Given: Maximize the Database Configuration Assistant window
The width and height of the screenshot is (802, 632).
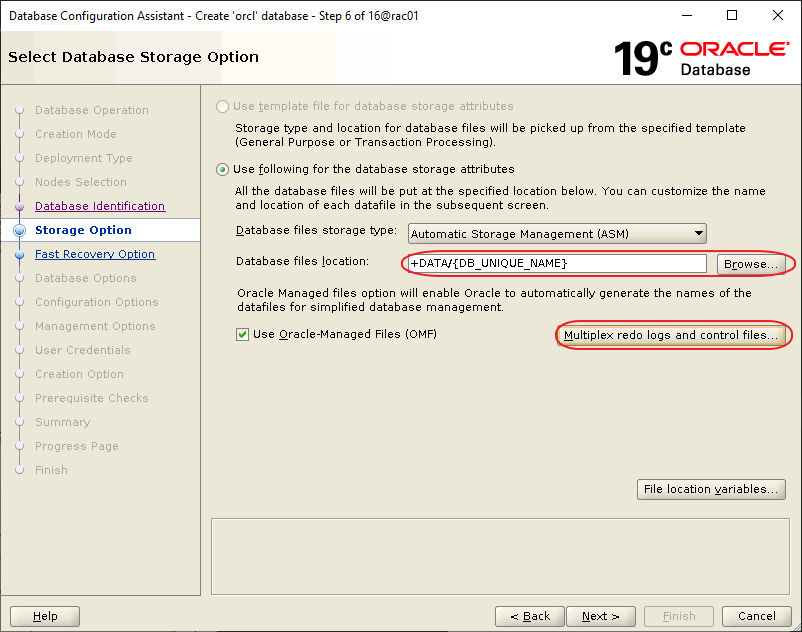Looking at the screenshot, I should [x=732, y=15].
